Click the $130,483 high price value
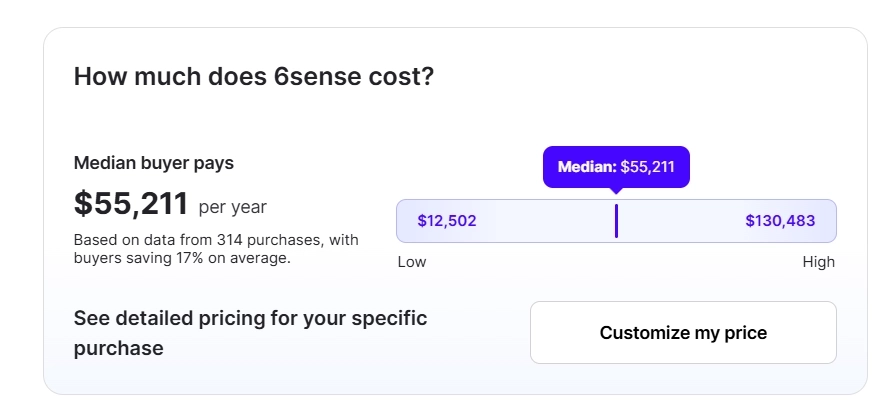 coord(780,221)
